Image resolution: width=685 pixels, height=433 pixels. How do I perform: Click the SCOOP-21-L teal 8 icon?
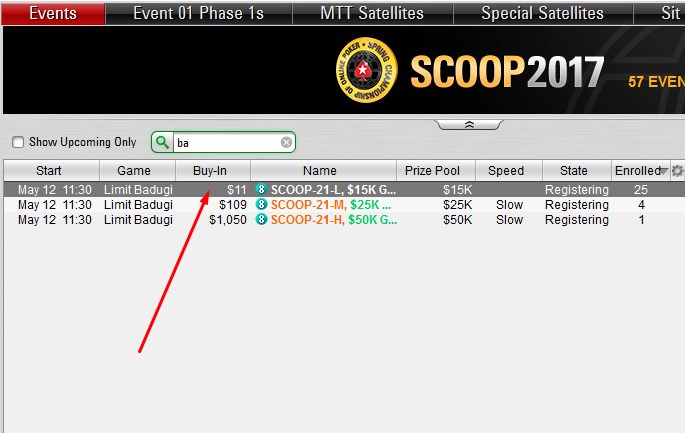(x=261, y=190)
